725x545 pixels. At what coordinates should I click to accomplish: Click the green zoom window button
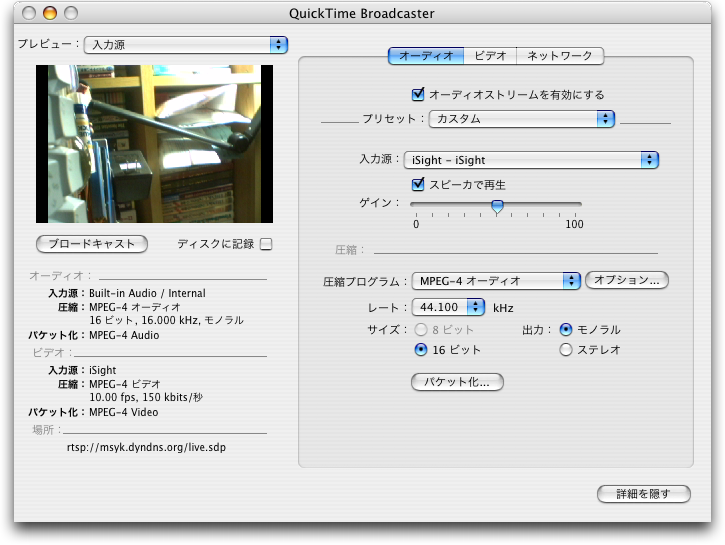tap(69, 14)
